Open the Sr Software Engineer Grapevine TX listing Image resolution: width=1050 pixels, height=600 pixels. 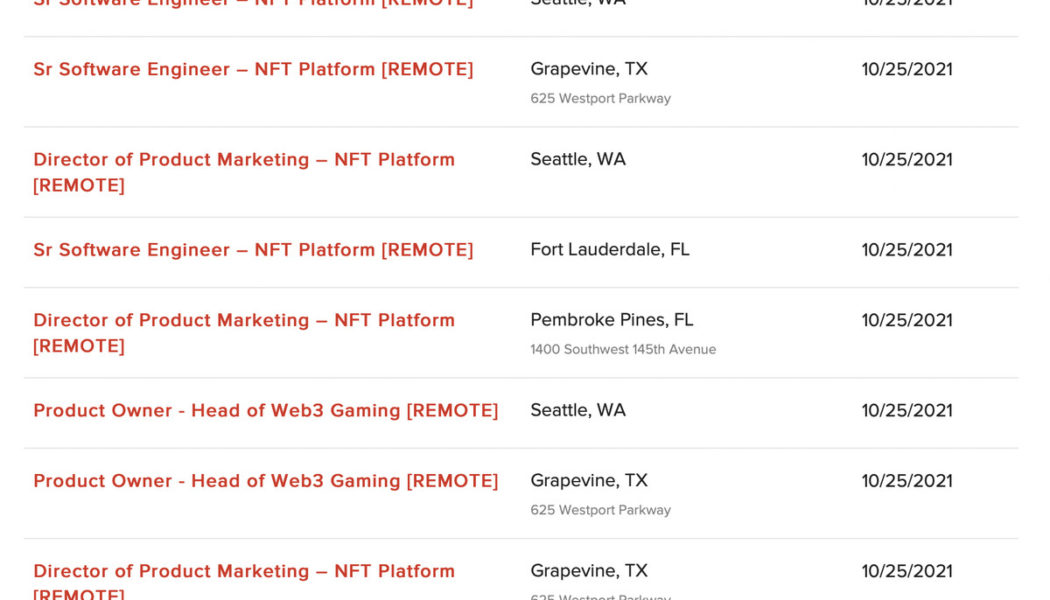tap(253, 69)
